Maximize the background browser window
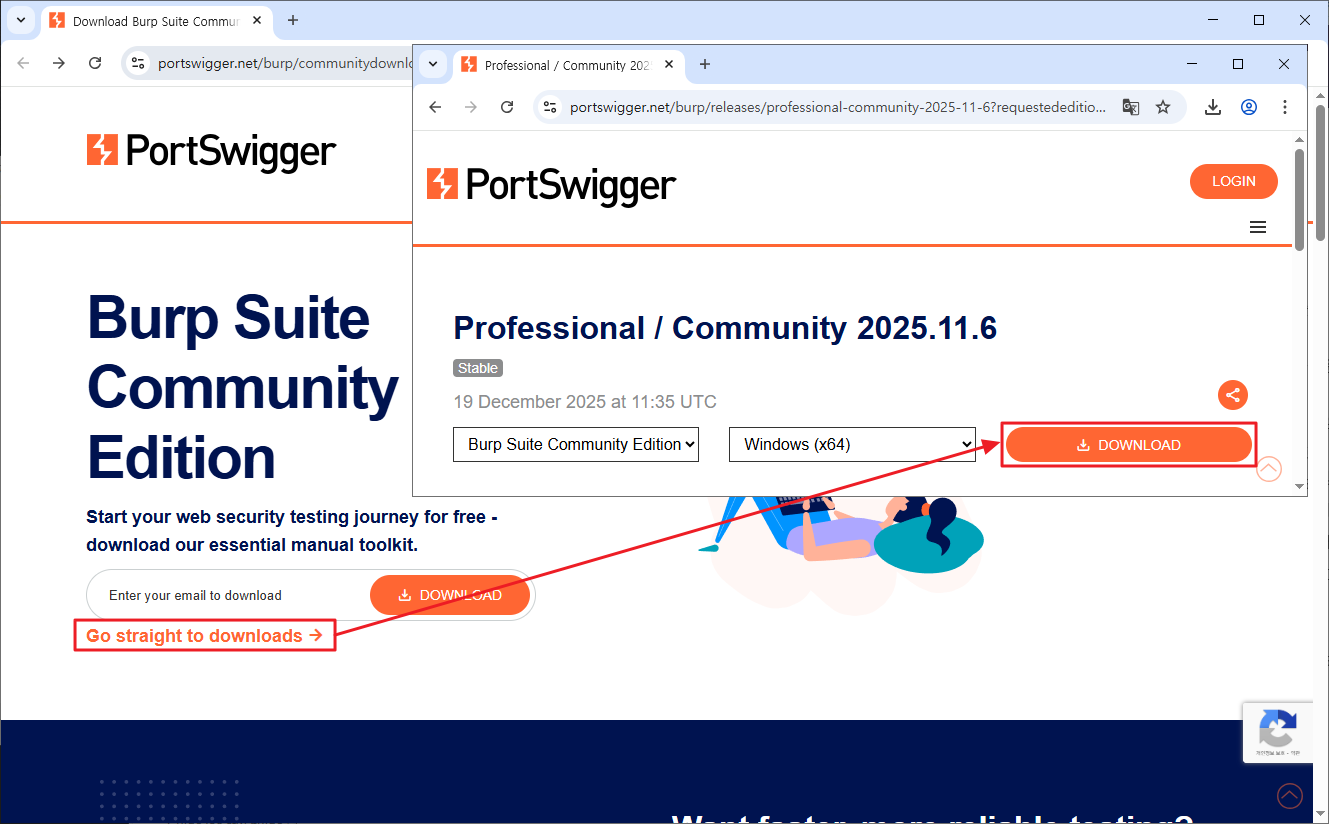1329x824 pixels. click(1259, 20)
